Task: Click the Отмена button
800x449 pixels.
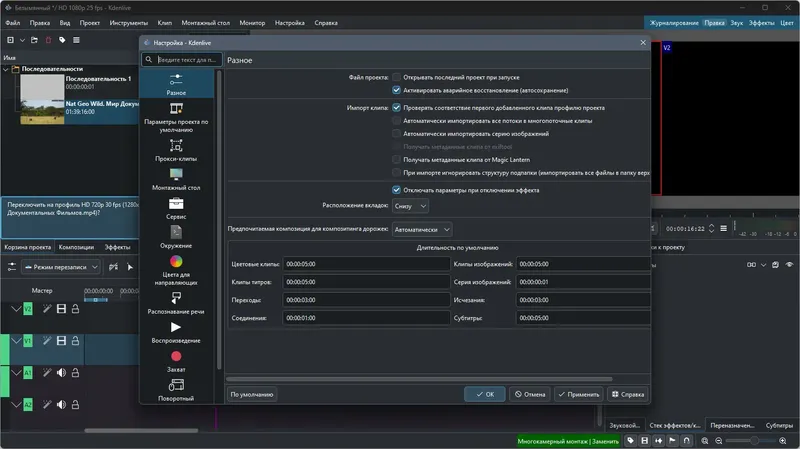Action: coord(530,394)
